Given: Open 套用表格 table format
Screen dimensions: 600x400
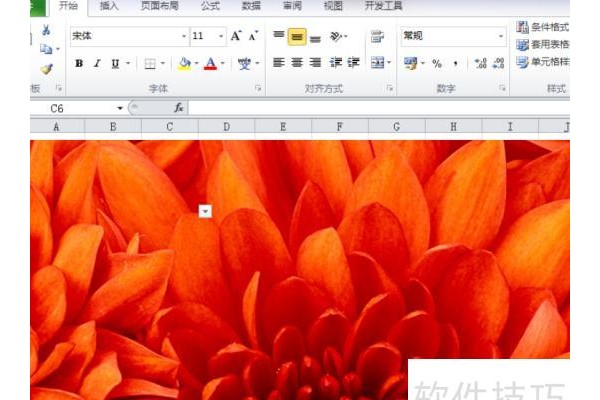Looking at the screenshot, I should 542,44.
